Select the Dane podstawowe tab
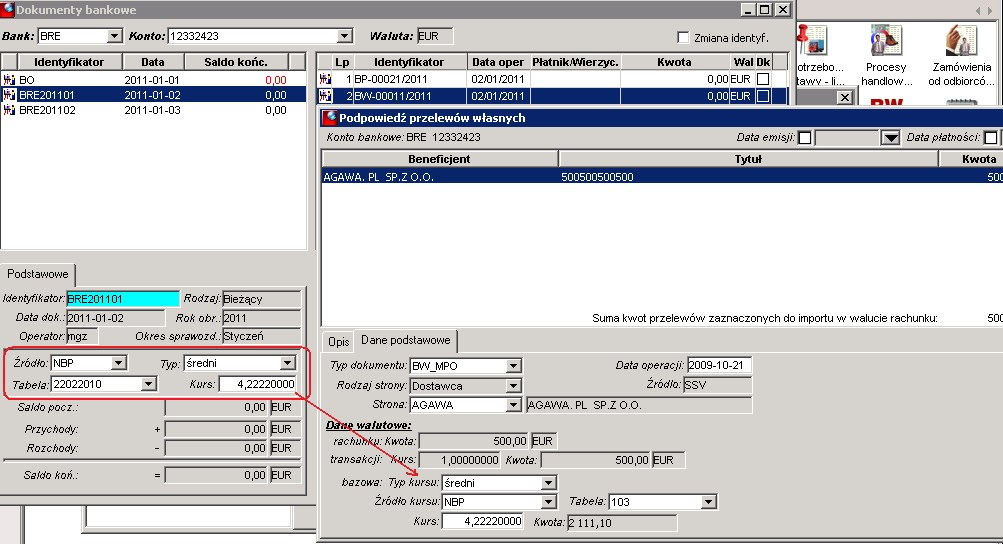Image resolution: width=1003 pixels, height=544 pixels. 406,340
